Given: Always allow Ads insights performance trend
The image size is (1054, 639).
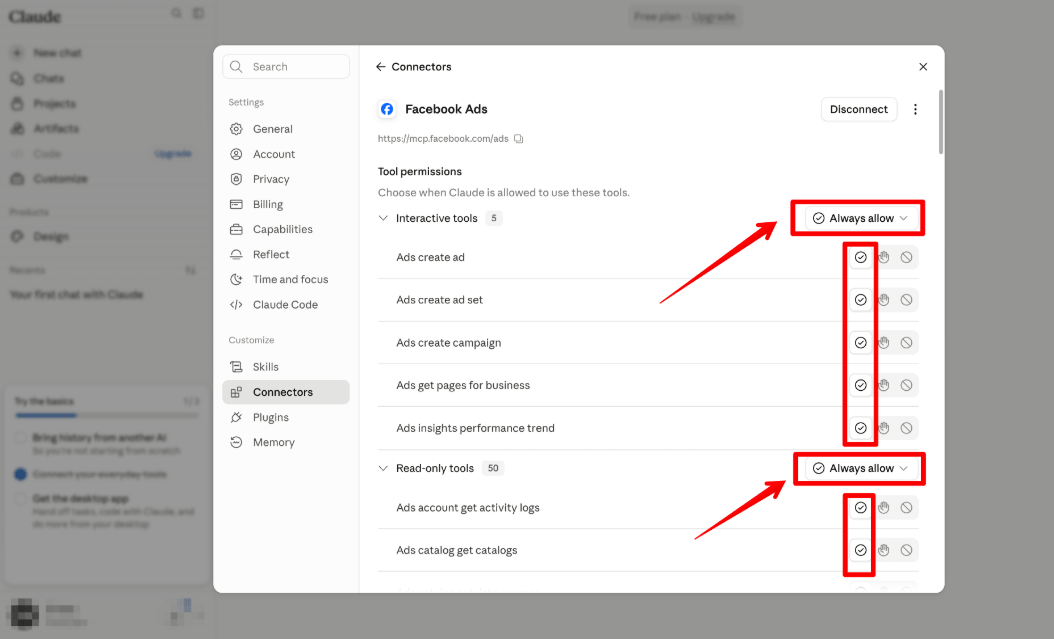Looking at the screenshot, I should click(860, 428).
